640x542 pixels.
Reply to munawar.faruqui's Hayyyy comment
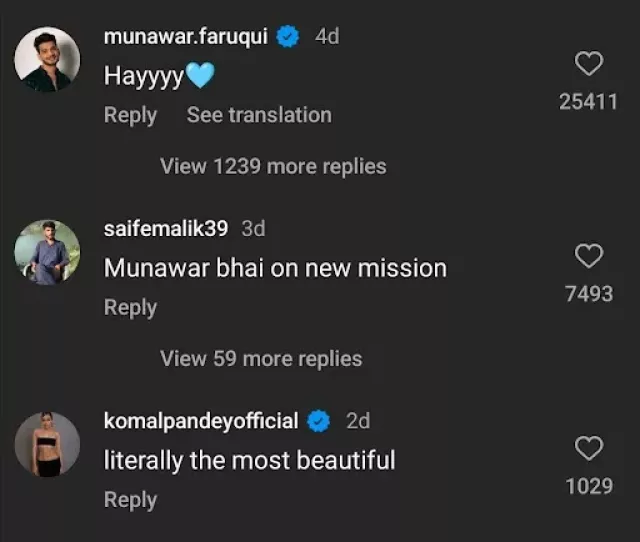pos(130,115)
